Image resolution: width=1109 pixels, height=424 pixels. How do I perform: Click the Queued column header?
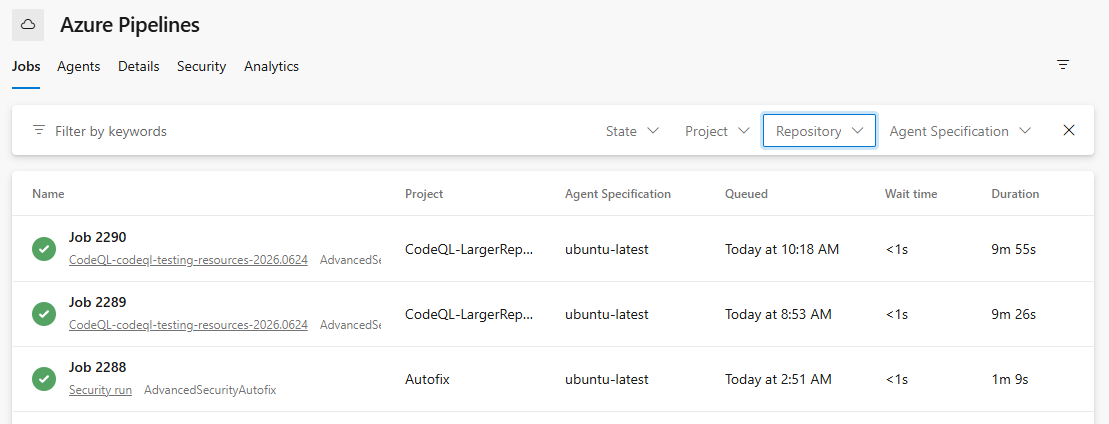746,193
